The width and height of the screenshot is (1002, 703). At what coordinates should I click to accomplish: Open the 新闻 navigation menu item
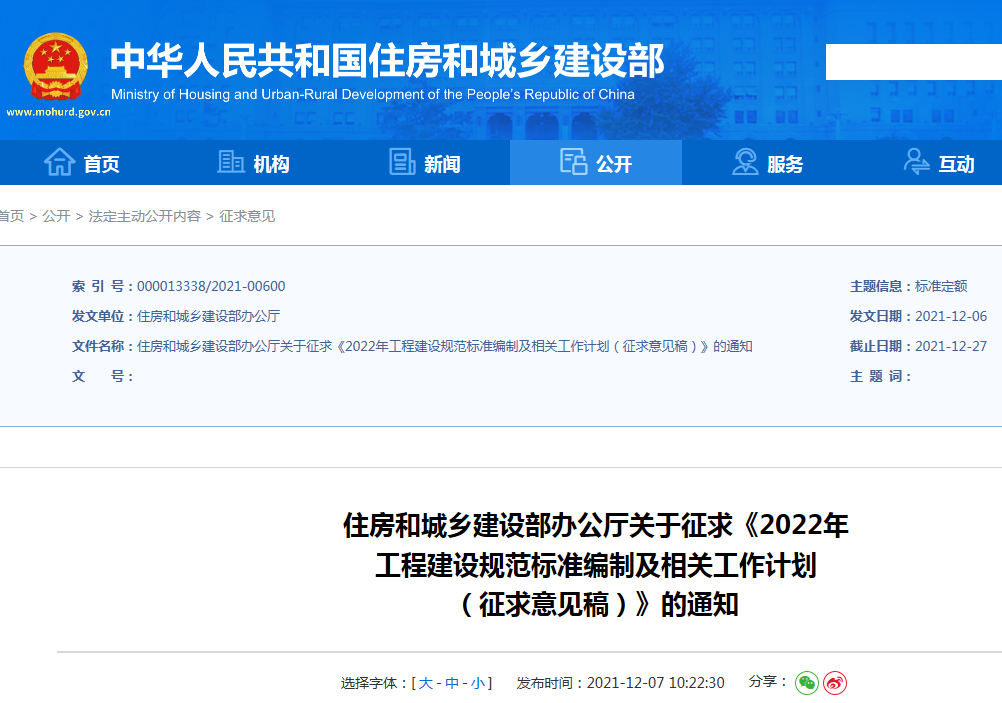pyautogui.click(x=424, y=163)
